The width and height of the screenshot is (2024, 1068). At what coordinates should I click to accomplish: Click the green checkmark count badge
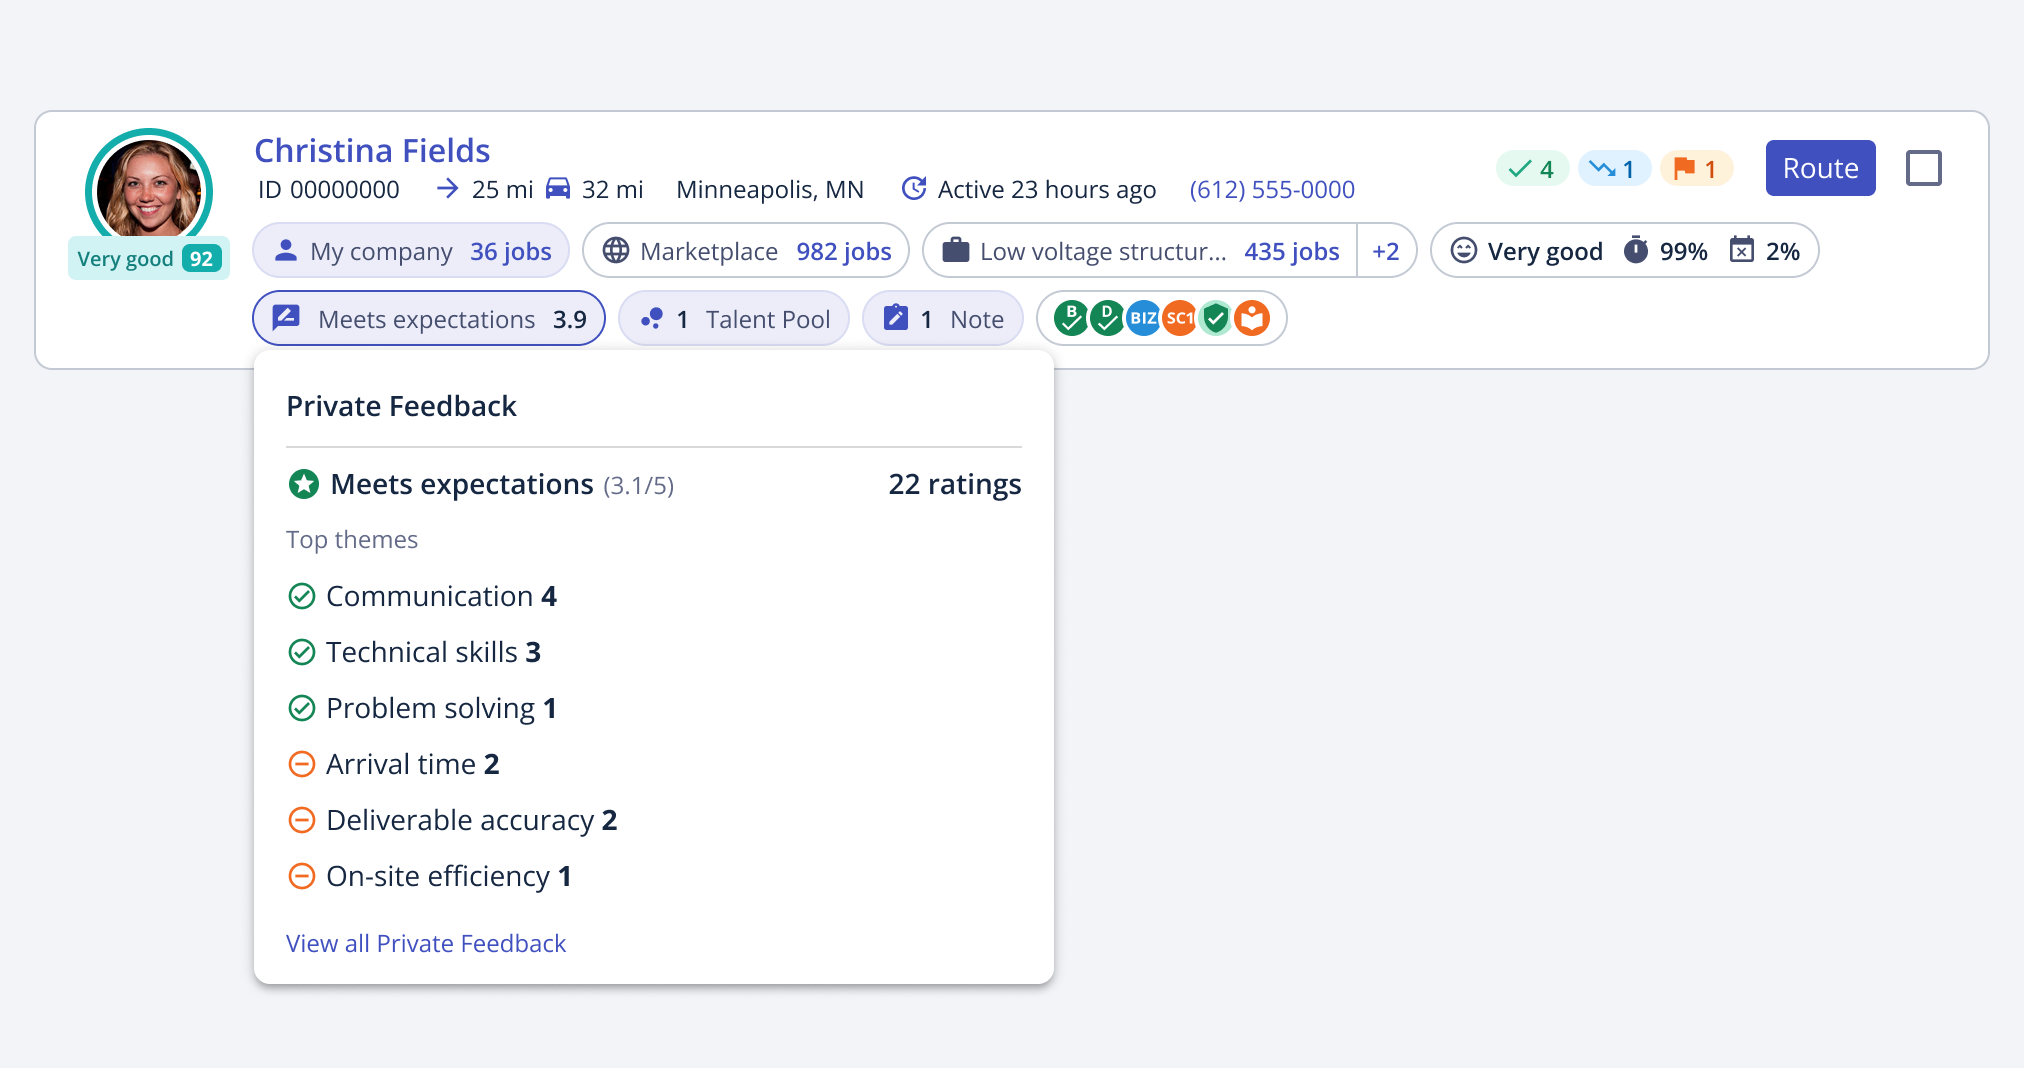tap(1531, 169)
